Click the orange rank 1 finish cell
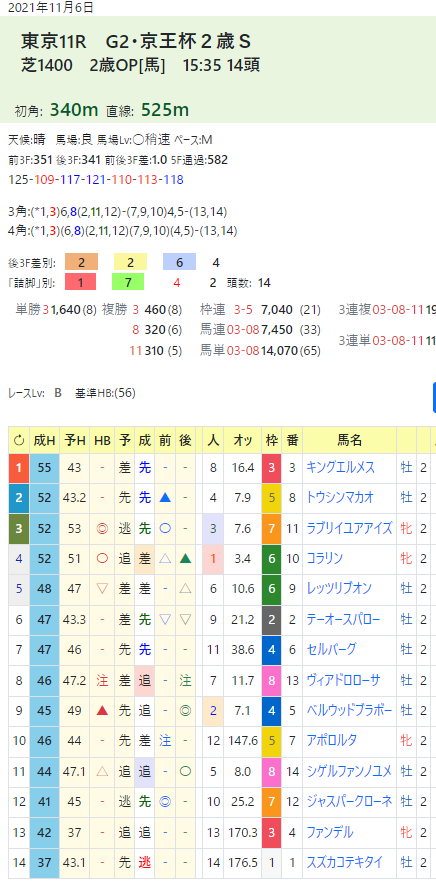 tap(19, 468)
